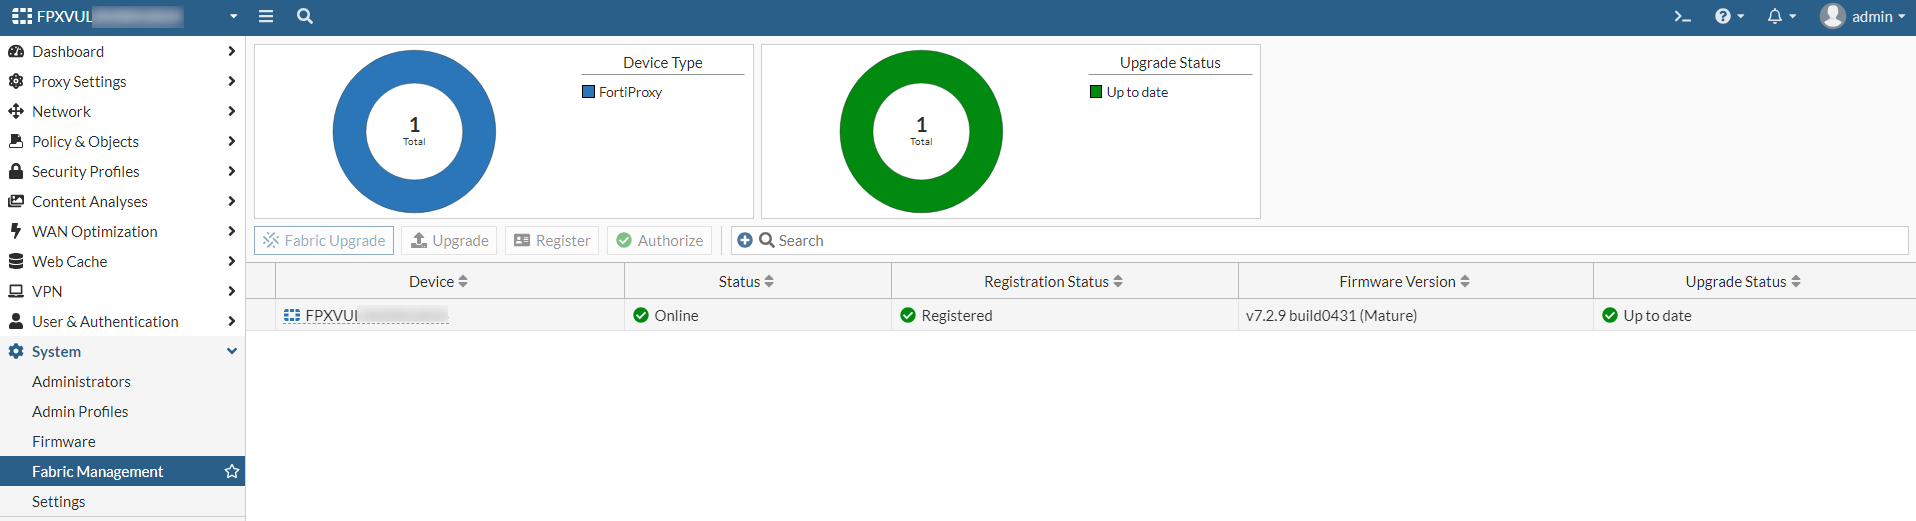This screenshot has width=1916, height=521.
Task: Click the plus icon in search bar
Action: [745, 240]
